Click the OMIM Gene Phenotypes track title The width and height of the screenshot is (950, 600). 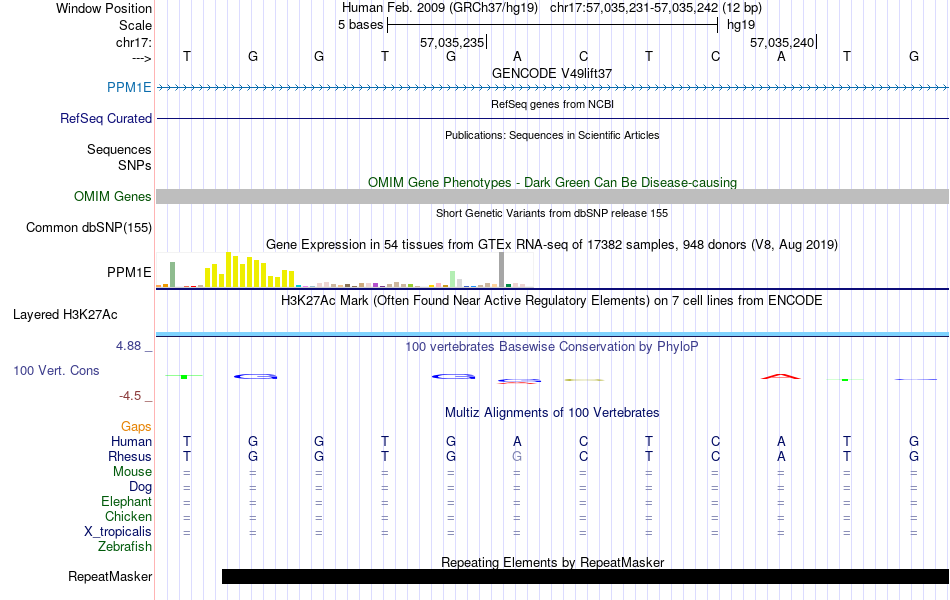(552, 182)
